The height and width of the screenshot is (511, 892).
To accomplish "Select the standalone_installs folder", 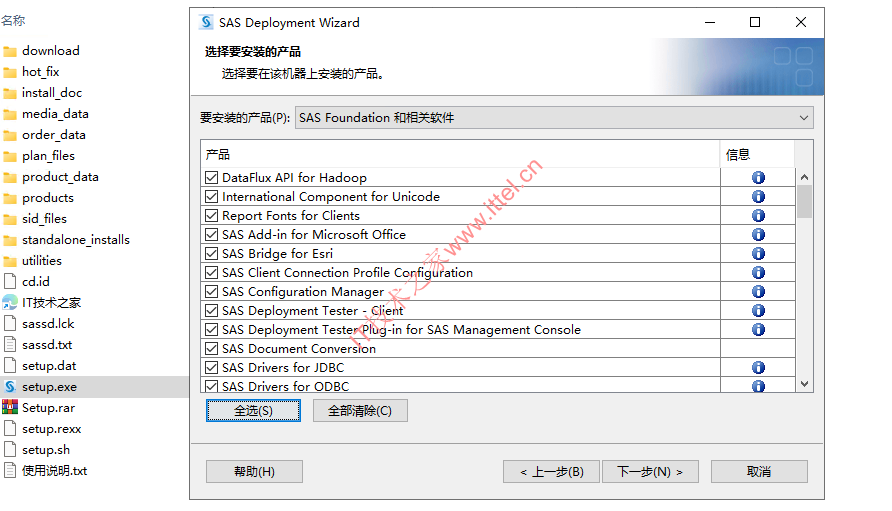I will (76, 240).
